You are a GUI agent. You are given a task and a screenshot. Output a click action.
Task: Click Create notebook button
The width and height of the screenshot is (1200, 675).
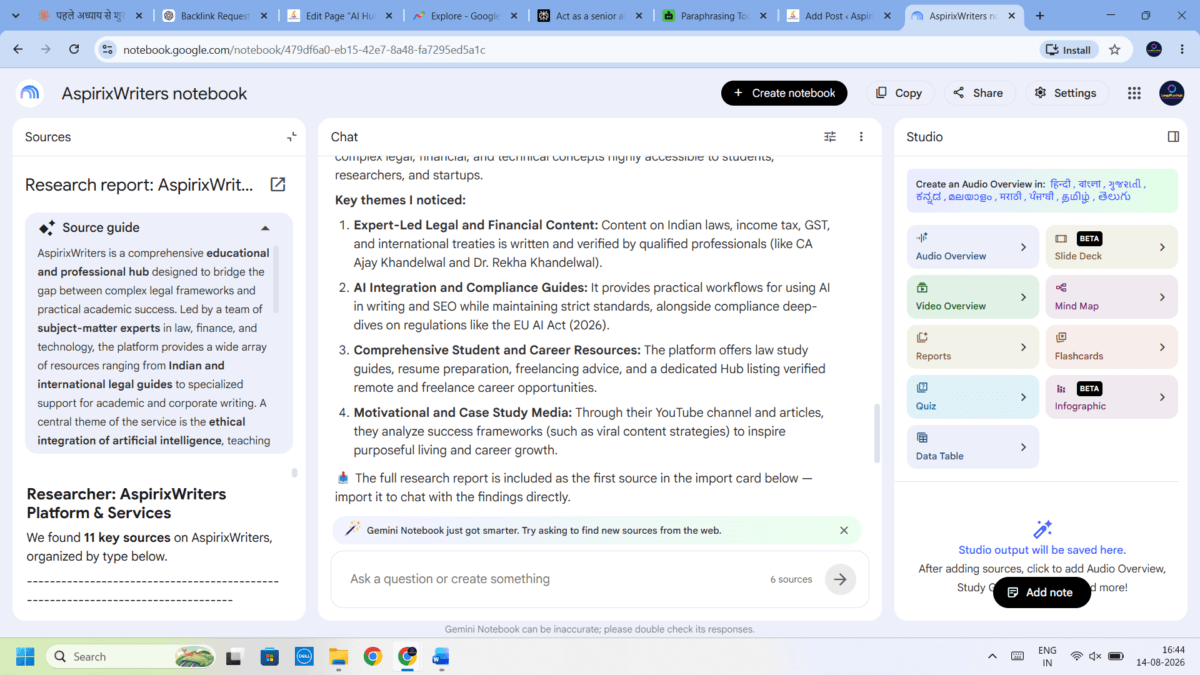click(784, 93)
